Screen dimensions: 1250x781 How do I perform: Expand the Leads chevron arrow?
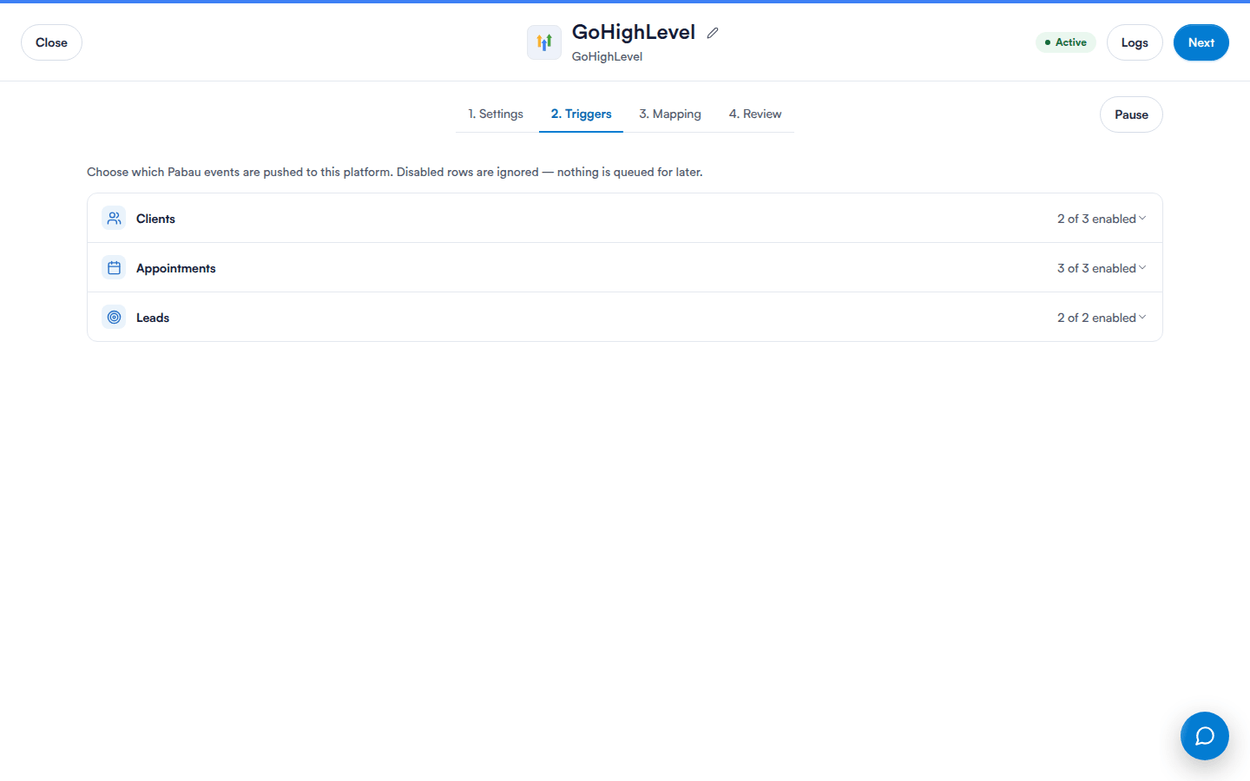(x=1142, y=317)
